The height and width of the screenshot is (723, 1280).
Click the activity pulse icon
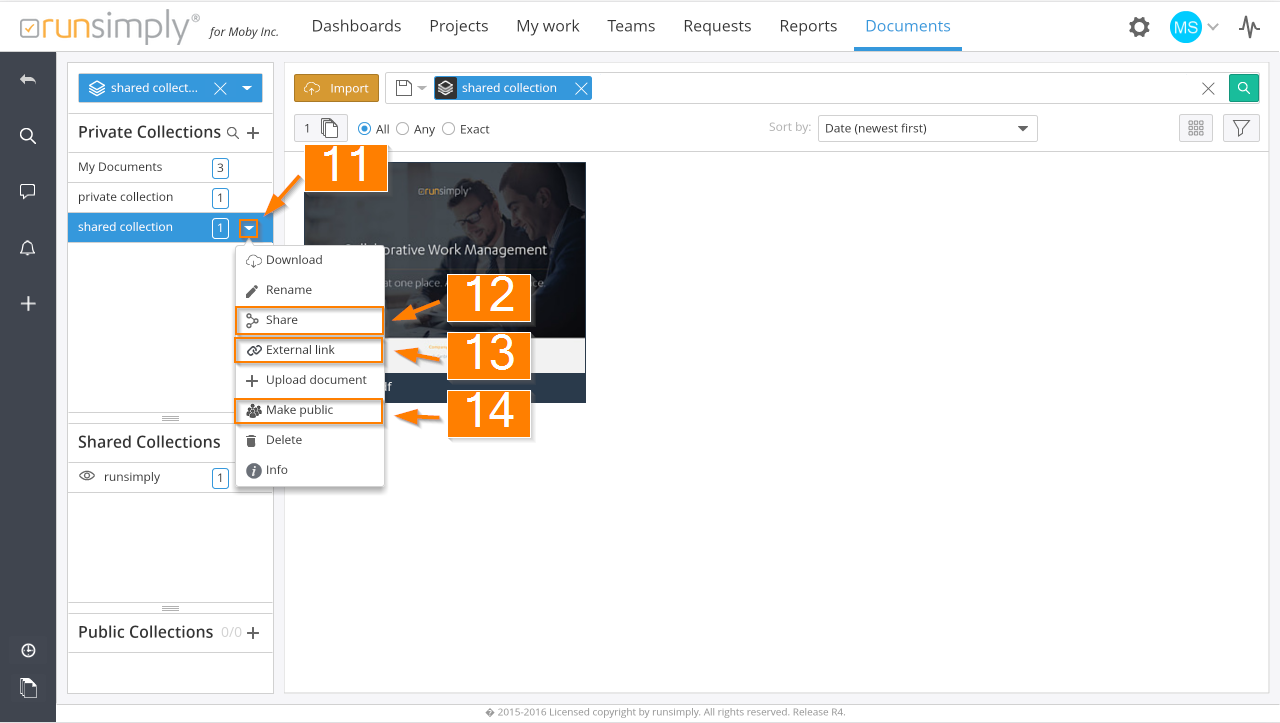(1249, 27)
